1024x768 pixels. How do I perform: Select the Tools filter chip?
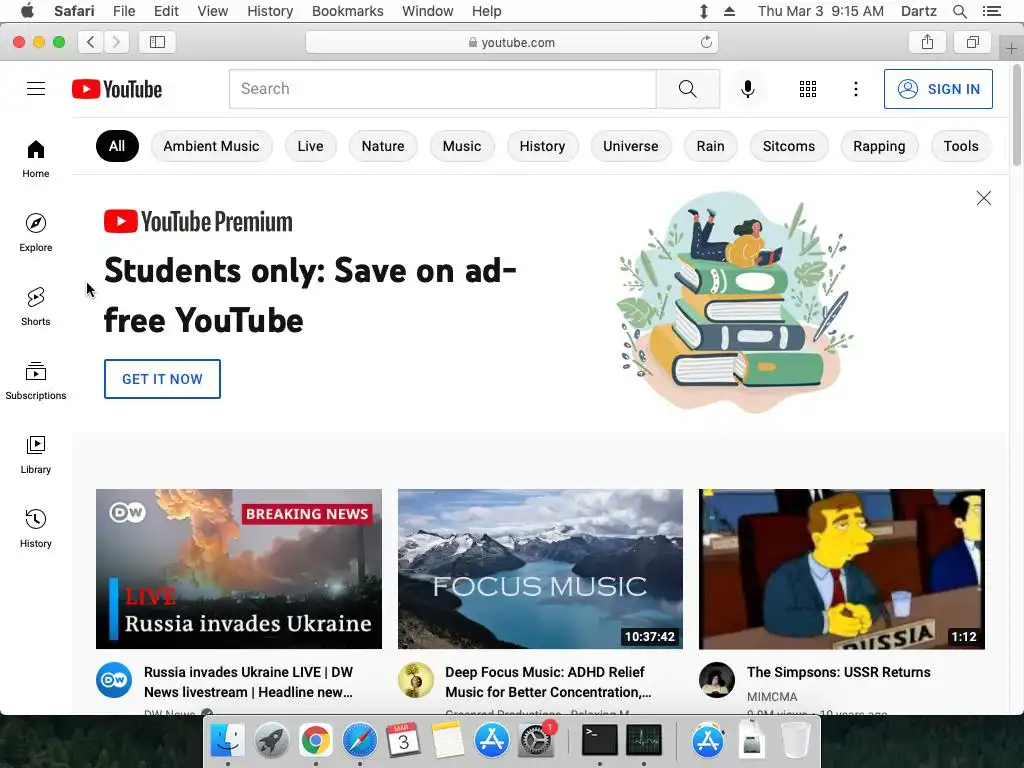tap(961, 146)
